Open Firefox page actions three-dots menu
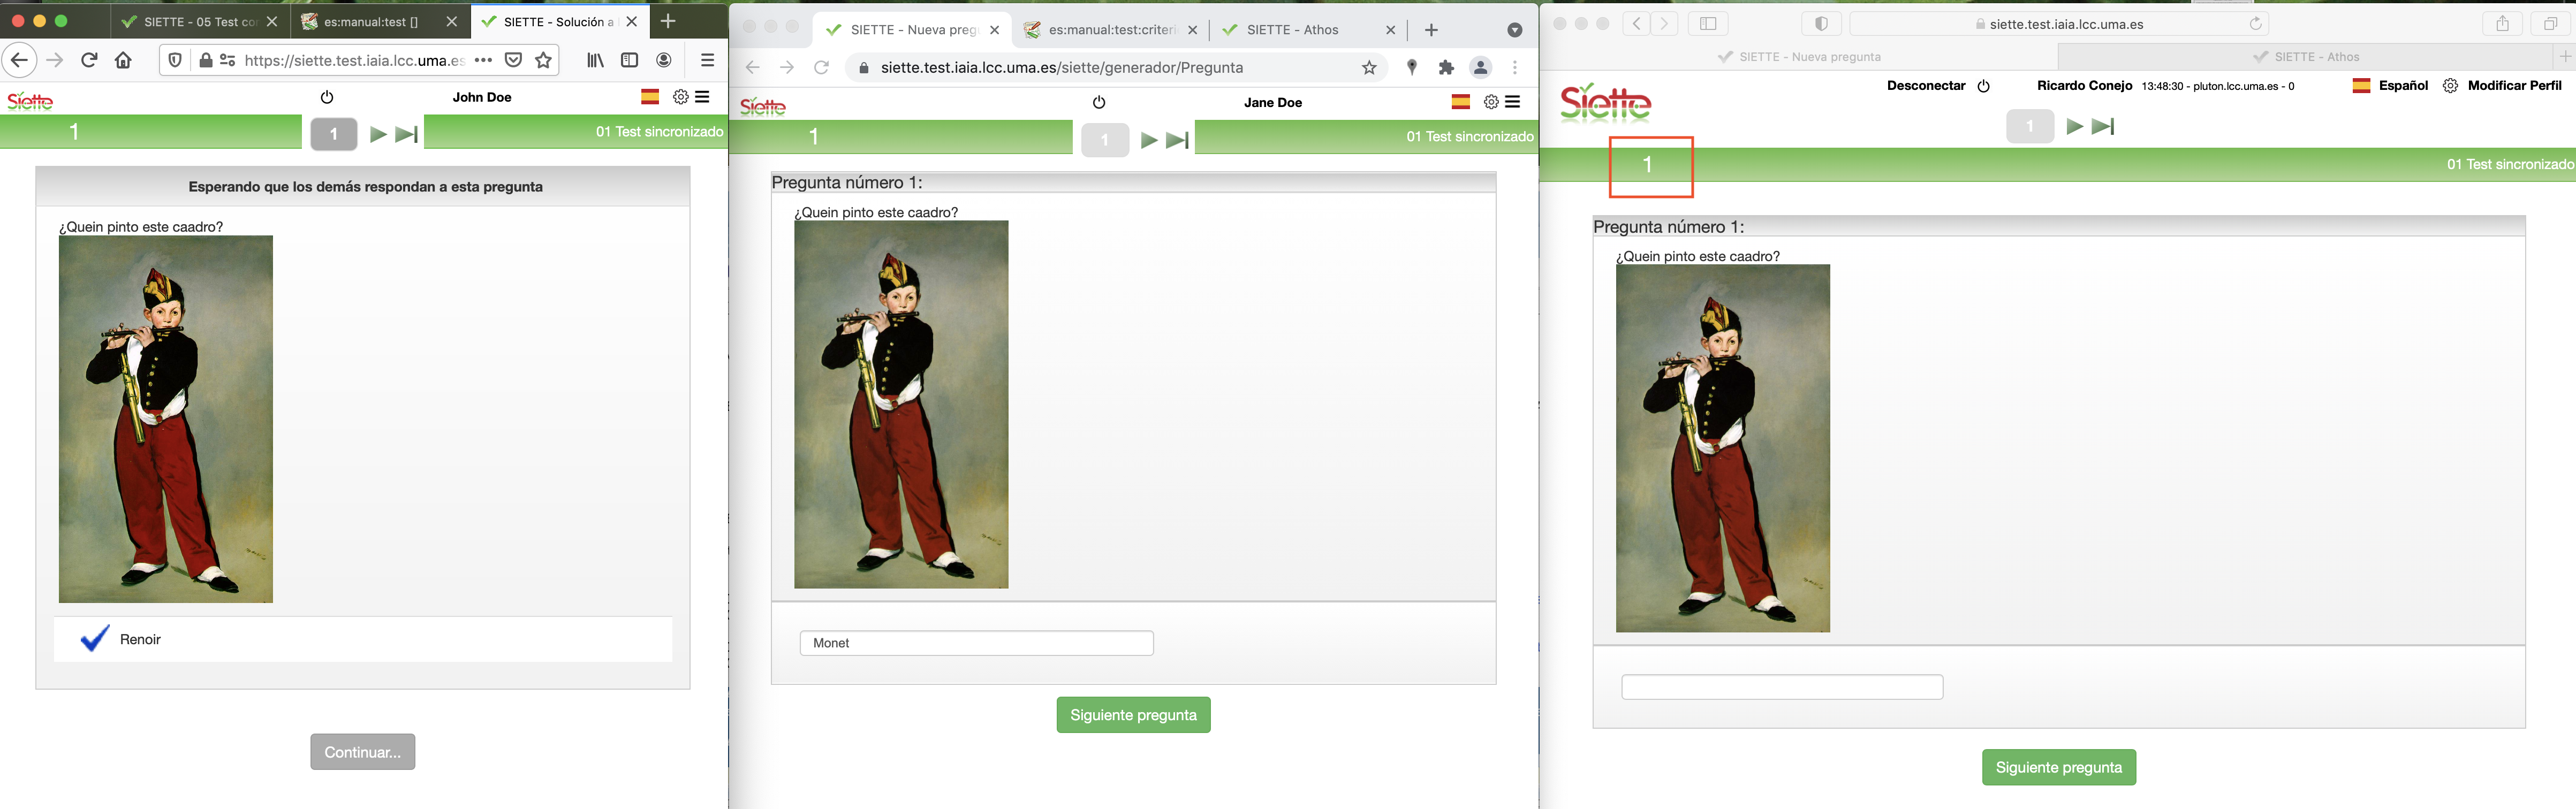 [x=483, y=60]
